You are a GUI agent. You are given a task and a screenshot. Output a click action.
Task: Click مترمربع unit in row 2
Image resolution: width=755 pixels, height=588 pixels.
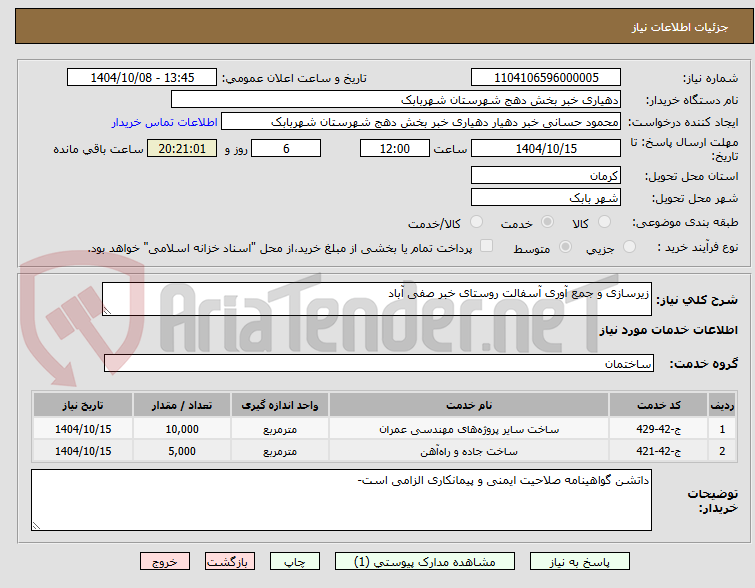pyautogui.click(x=280, y=451)
